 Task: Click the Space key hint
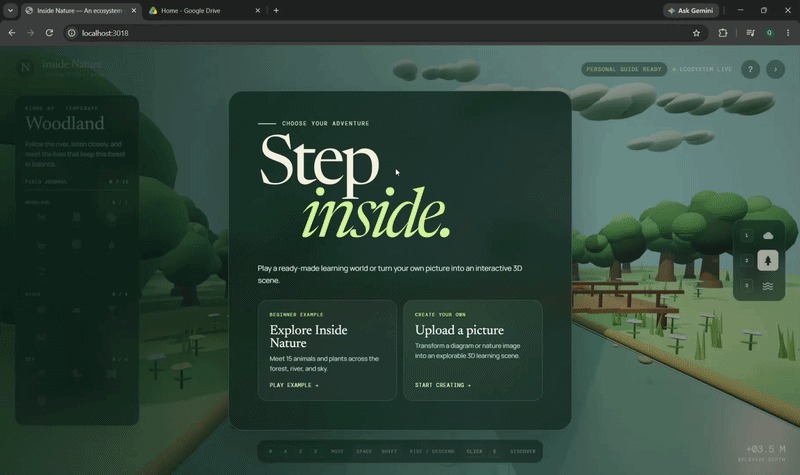[364, 452]
